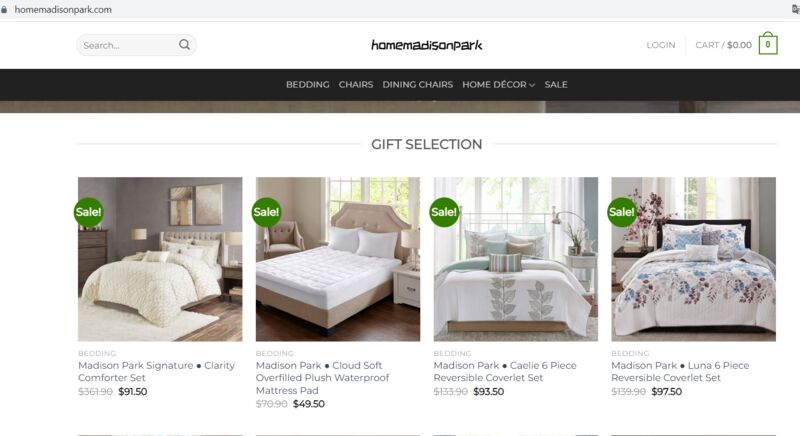Click the padlock icon in address bar
This screenshot has height=436, width=800.
pos(5,10)
